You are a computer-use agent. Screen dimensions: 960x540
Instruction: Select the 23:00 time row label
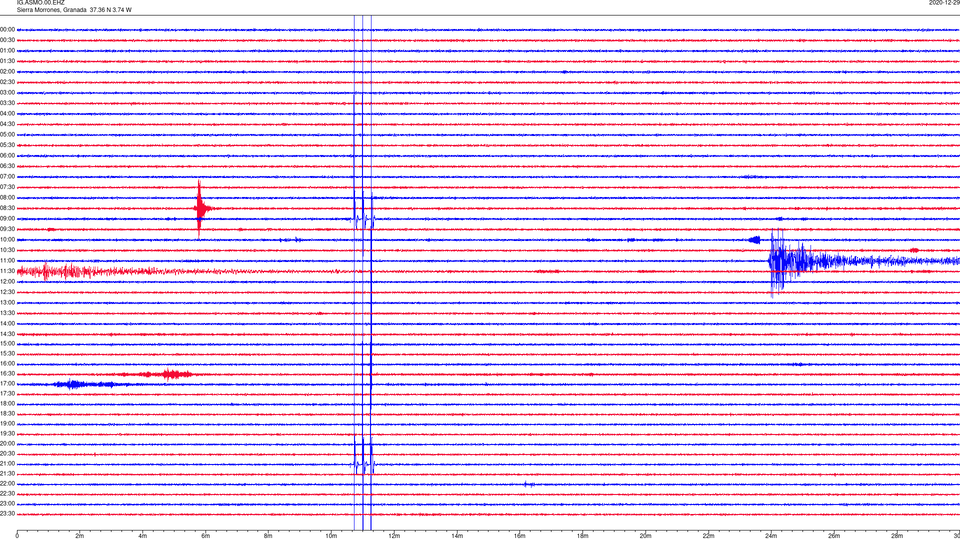coord(8,504)
